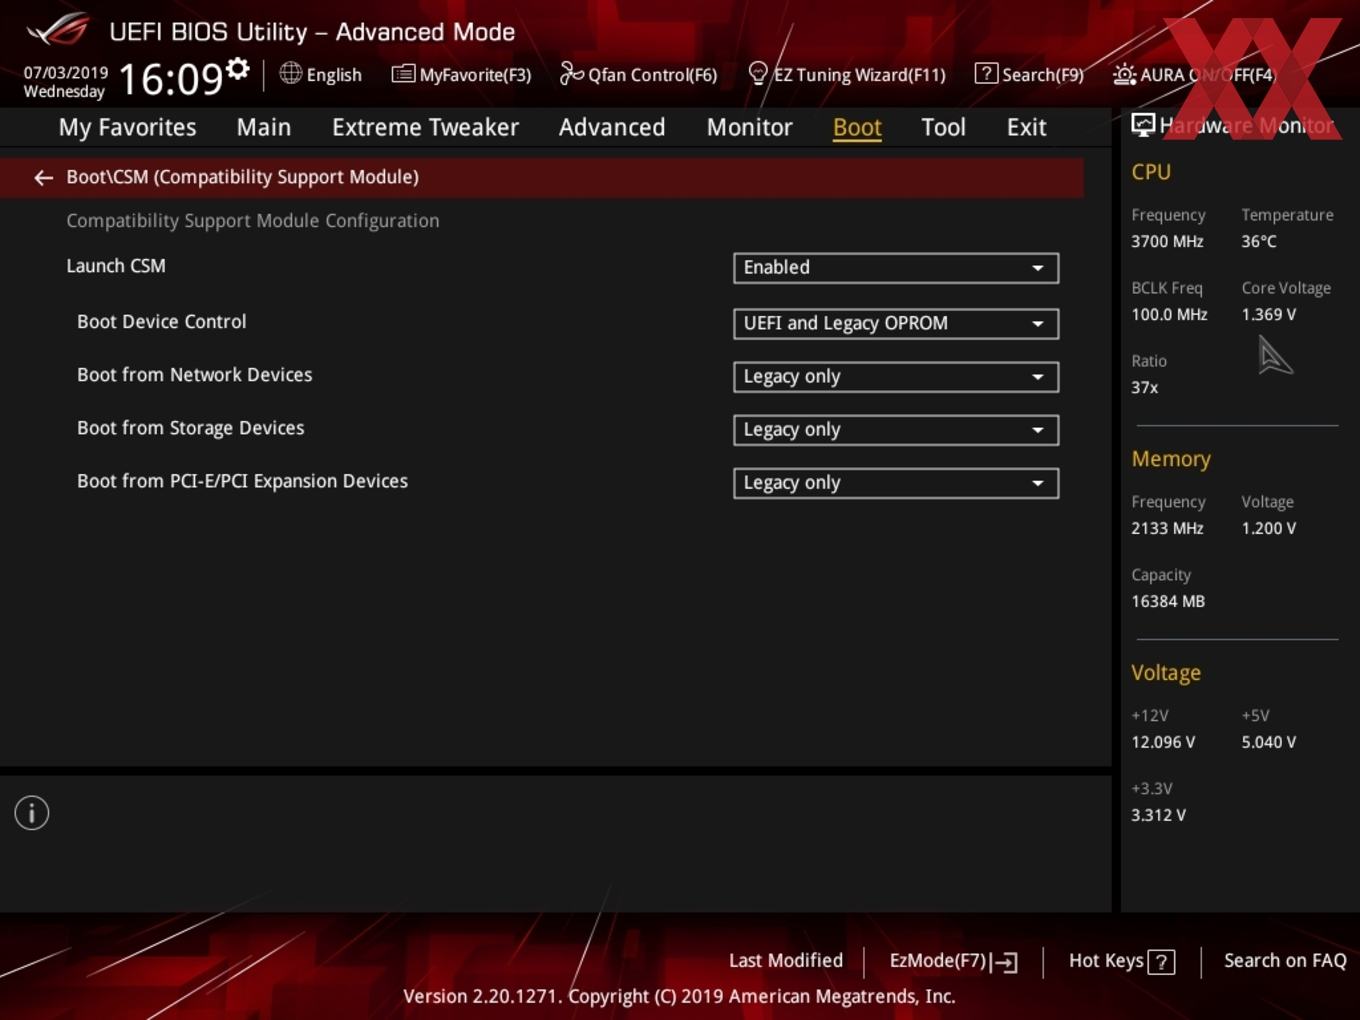This screenshot has width=1360, height=1020.
Task: Click the Capacity value 16384 MB
Action: pyautogui.click(x=1168, y=601)
